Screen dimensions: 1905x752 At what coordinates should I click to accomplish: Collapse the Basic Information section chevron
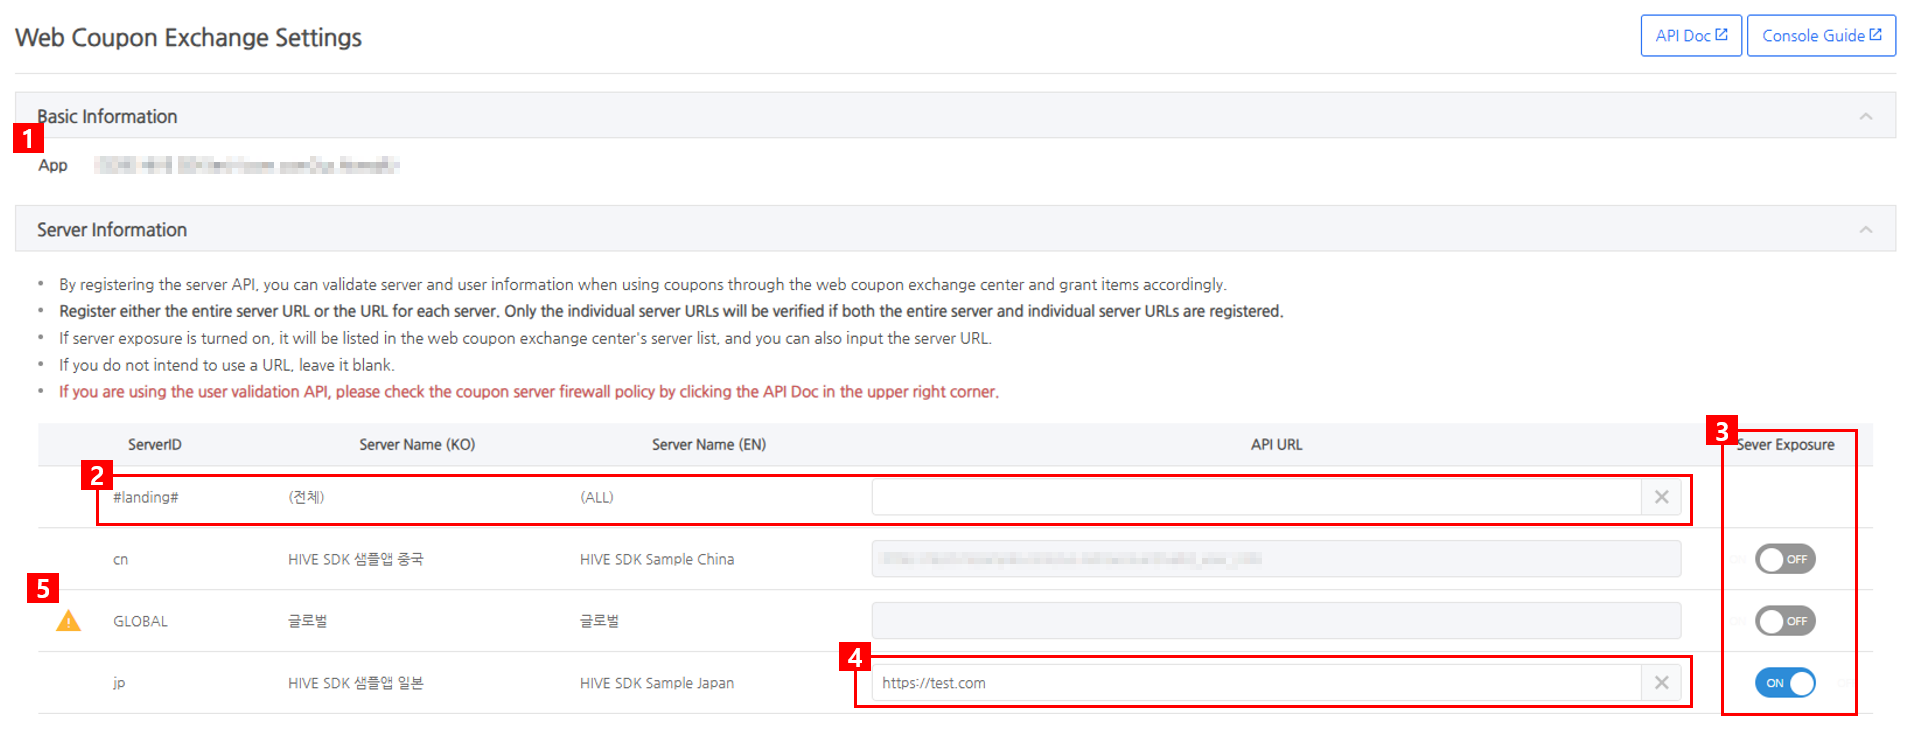click(1865, 117)
